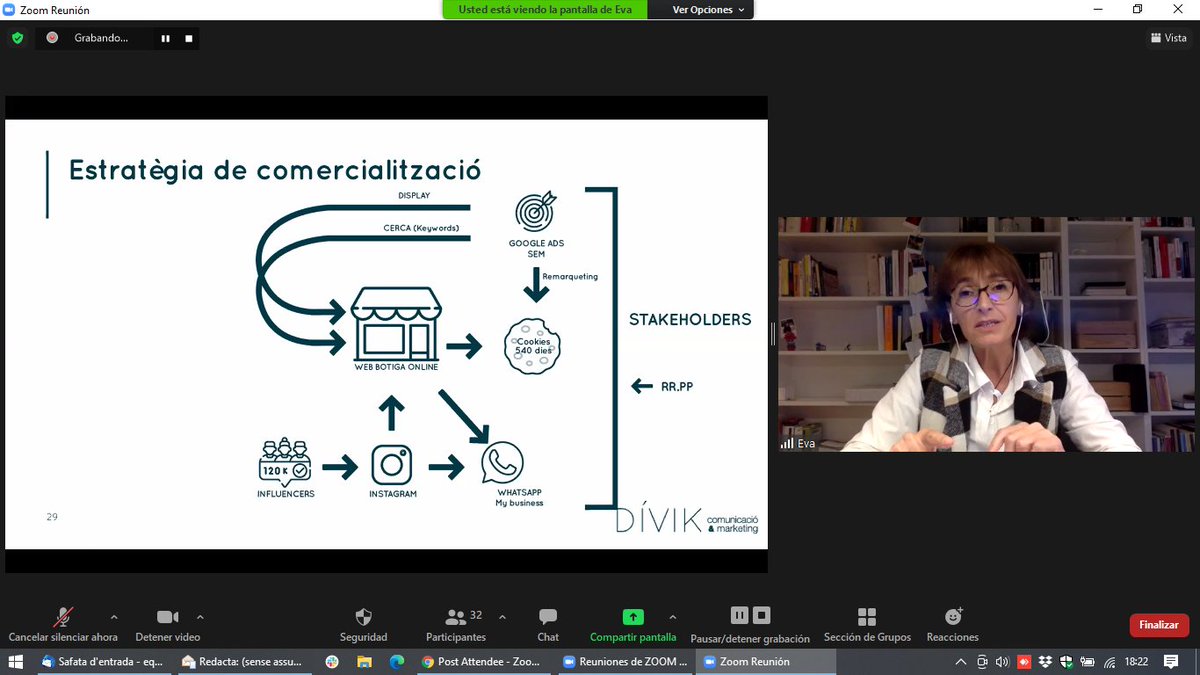Click the green encryption shield icon
Screen dimensions: 1200x675
(17, 38)
